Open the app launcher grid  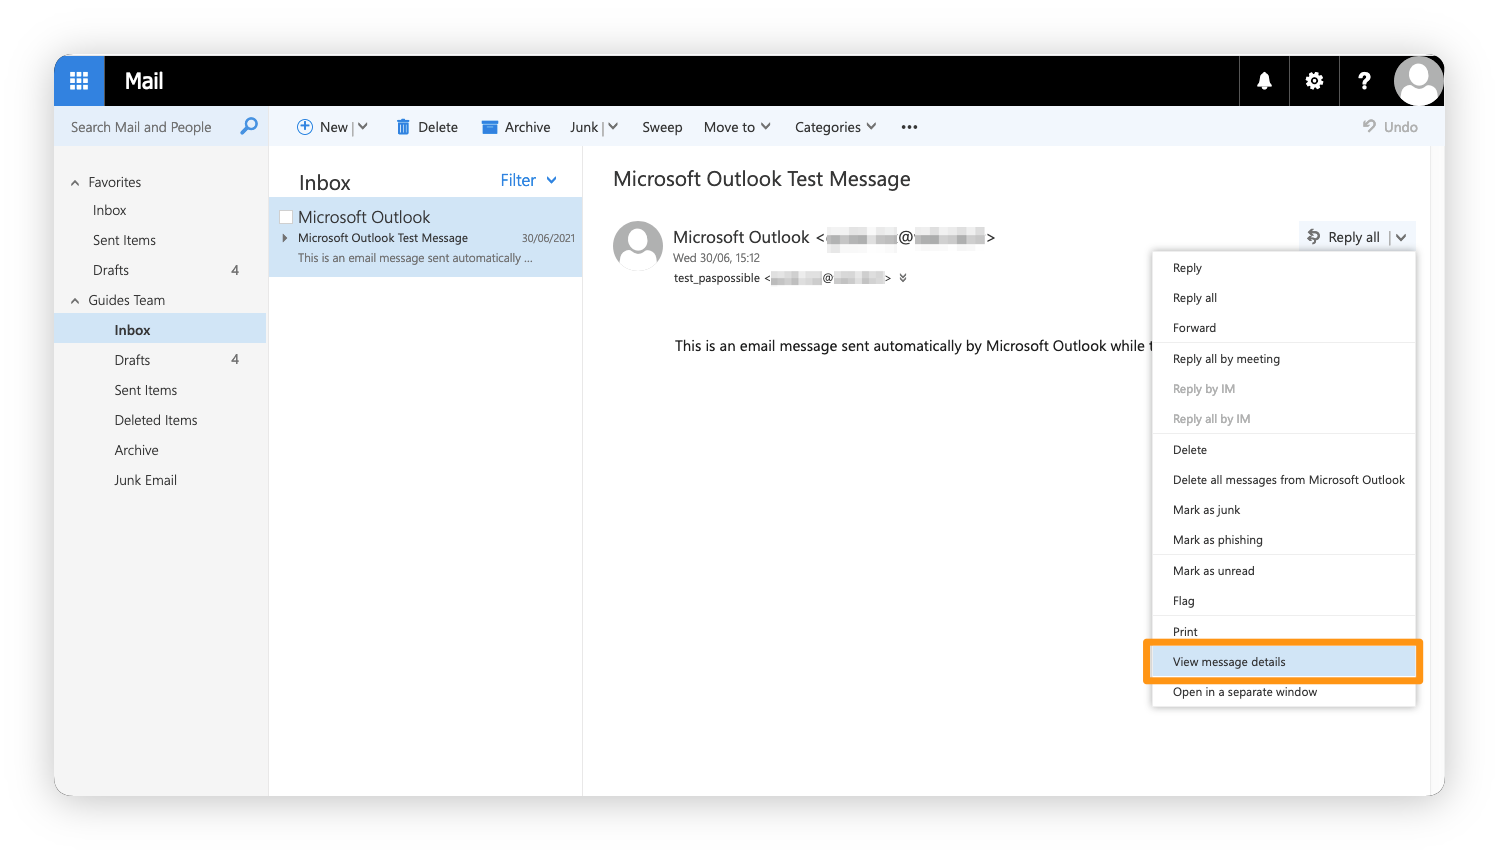tap(78, 80)
